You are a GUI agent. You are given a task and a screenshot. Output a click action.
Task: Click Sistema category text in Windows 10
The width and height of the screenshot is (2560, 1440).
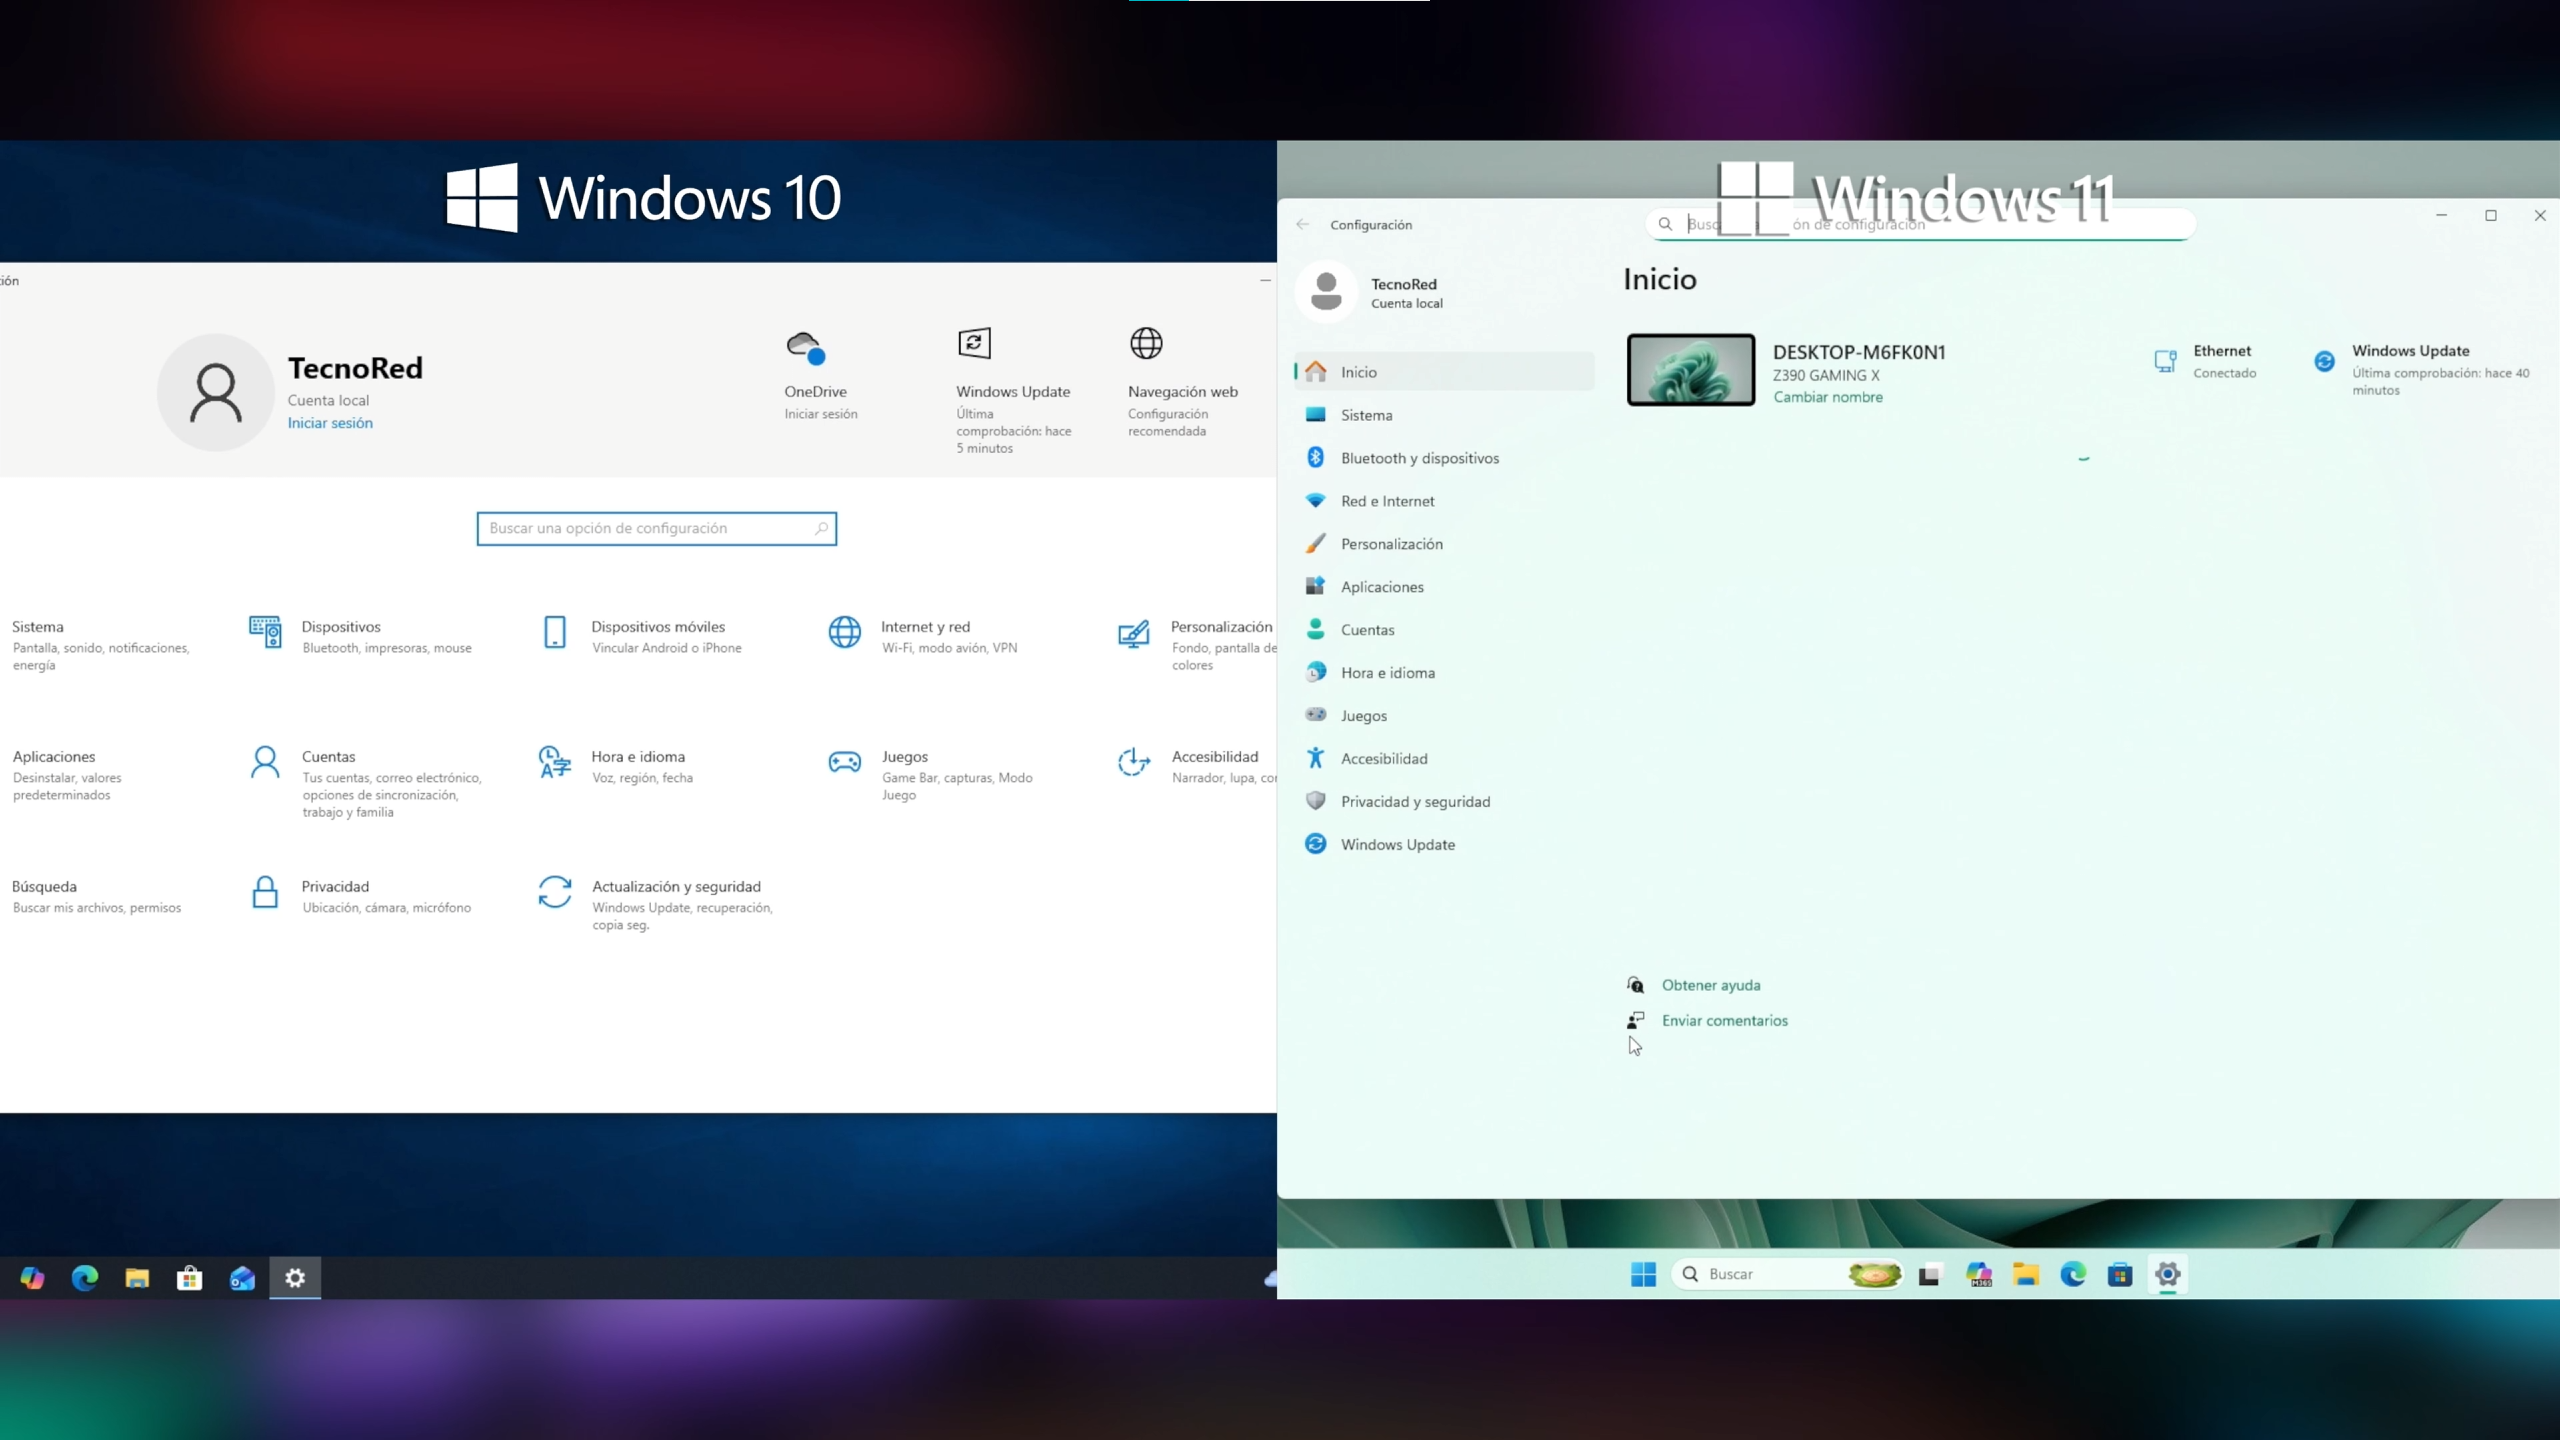point(38,627)
